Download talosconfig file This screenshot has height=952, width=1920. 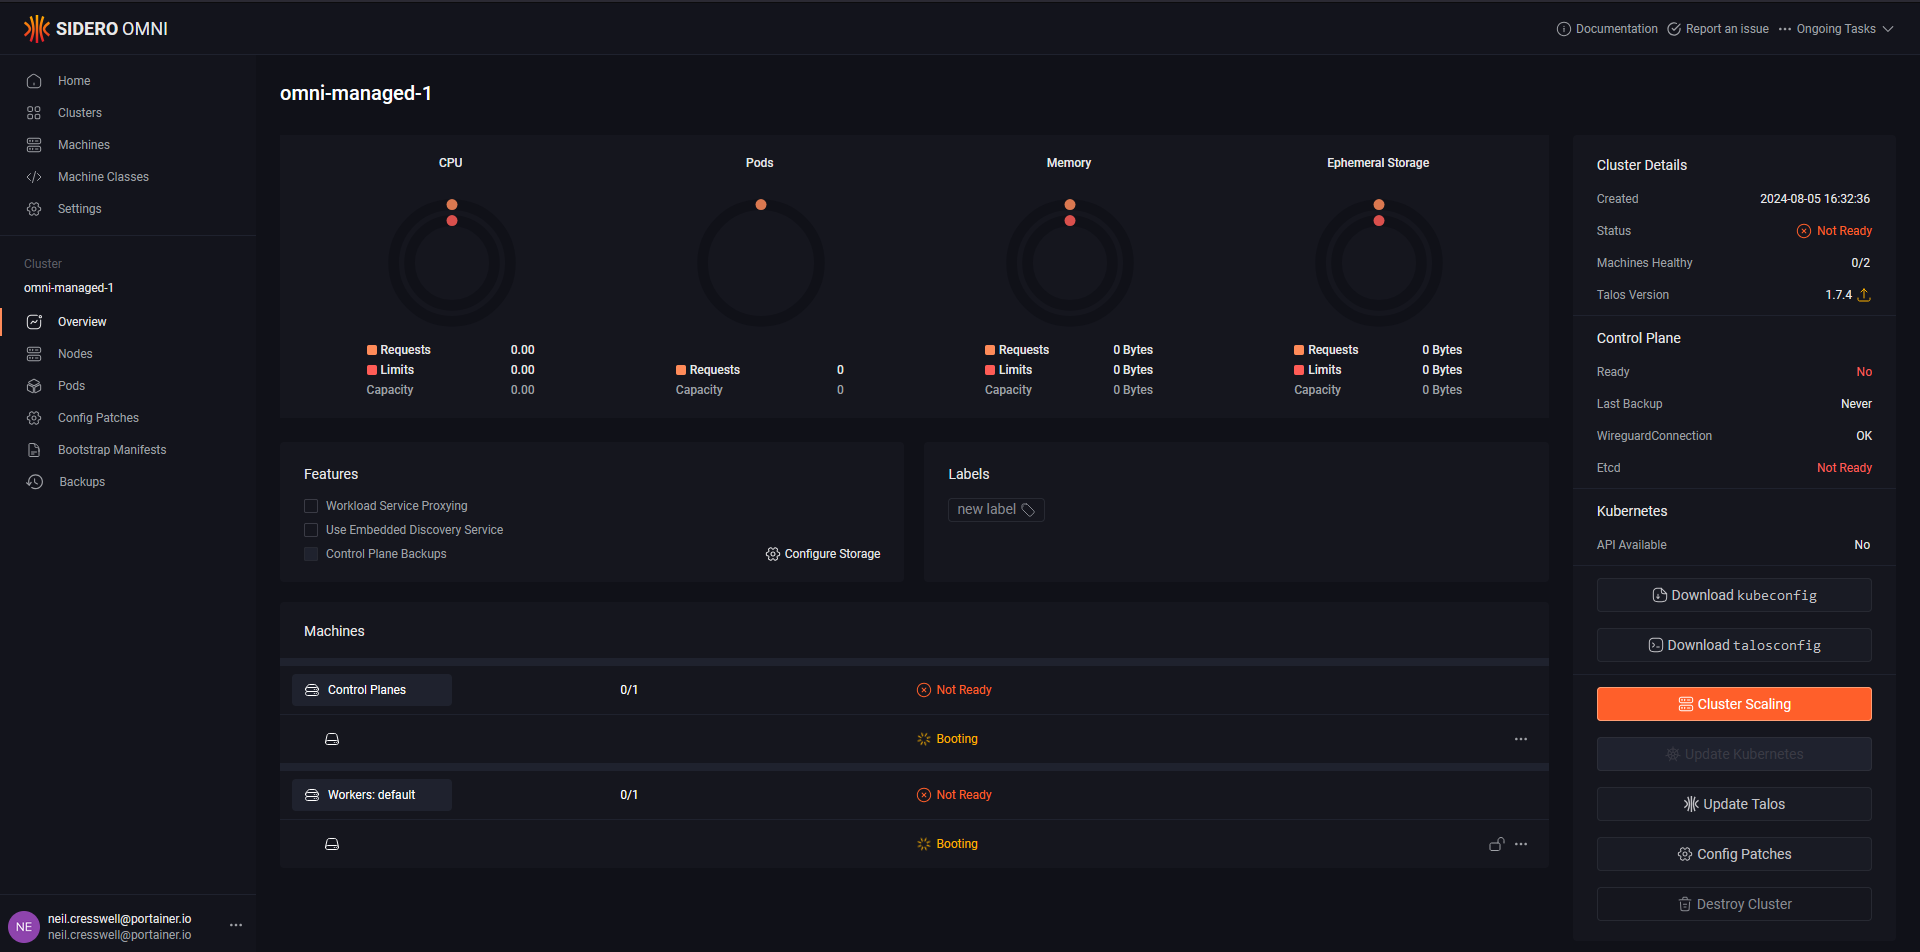(x=1734, y=645)
